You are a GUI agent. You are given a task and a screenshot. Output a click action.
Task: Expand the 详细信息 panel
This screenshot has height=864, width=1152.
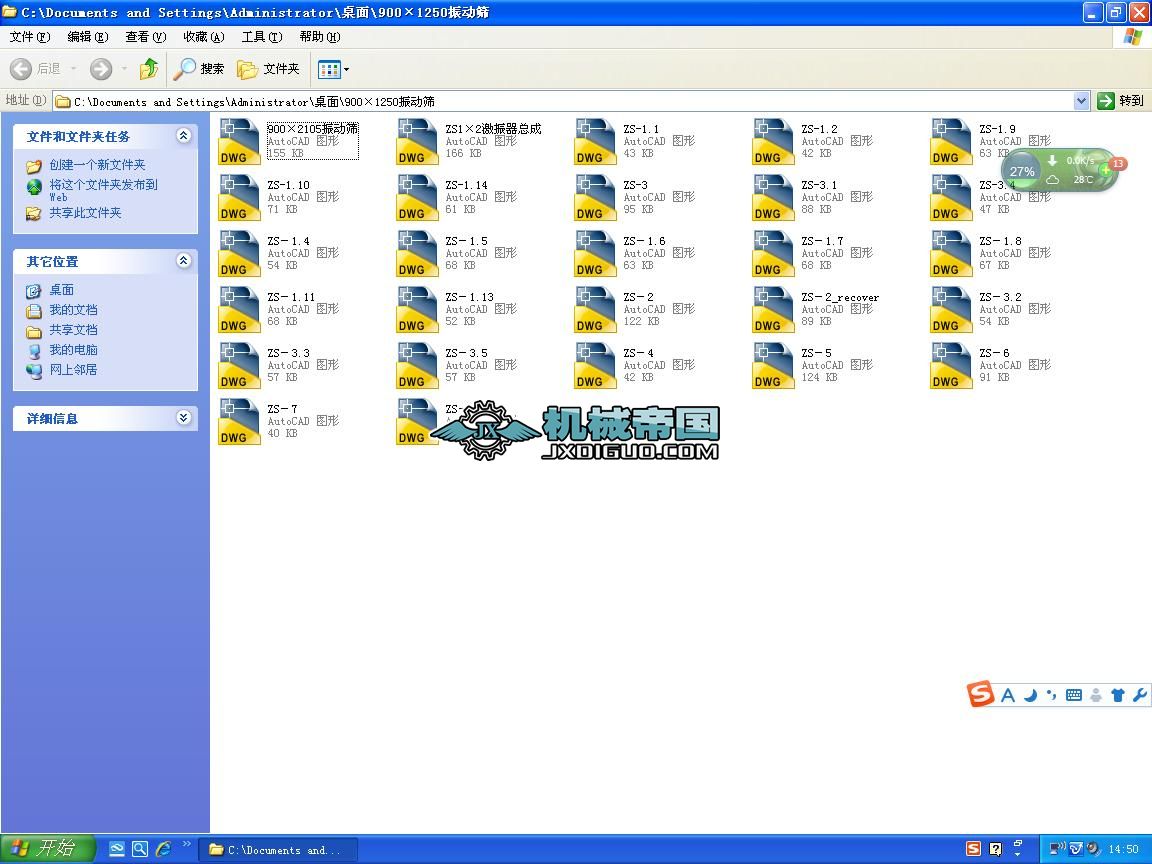[x=184, y=418]
